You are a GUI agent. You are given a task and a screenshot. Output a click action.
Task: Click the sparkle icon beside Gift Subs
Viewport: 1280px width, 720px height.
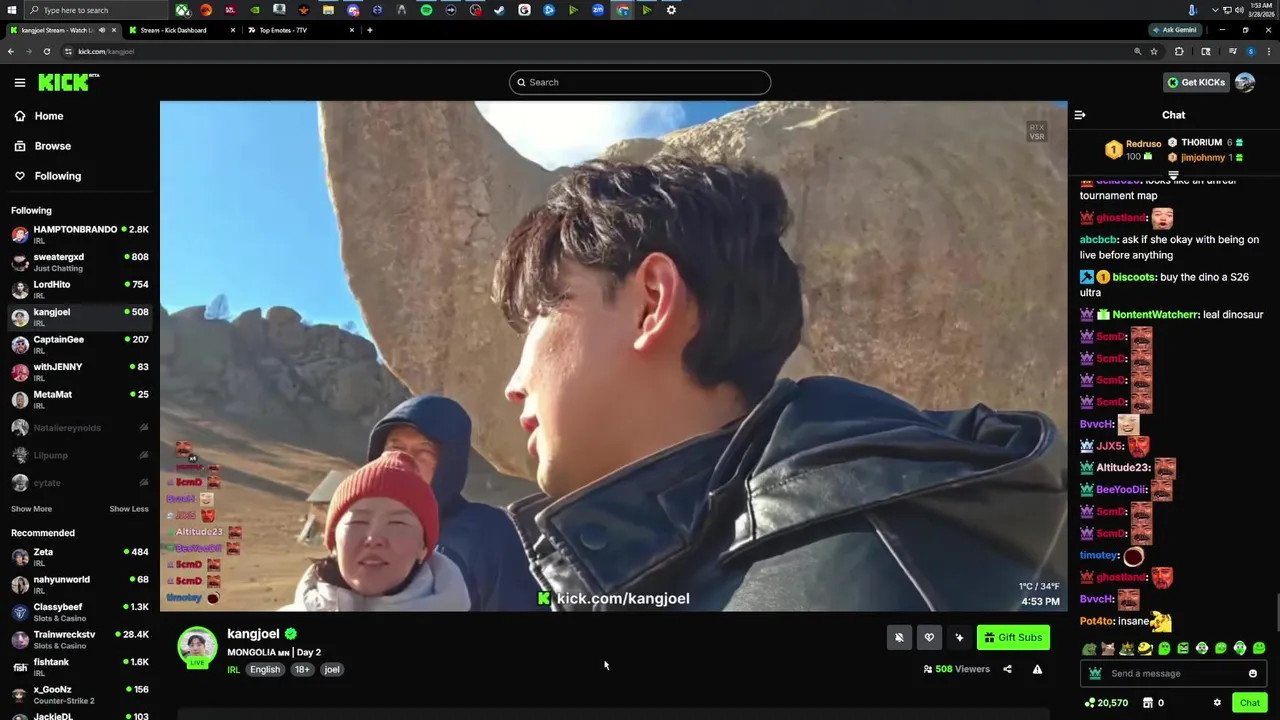(959, 637)
